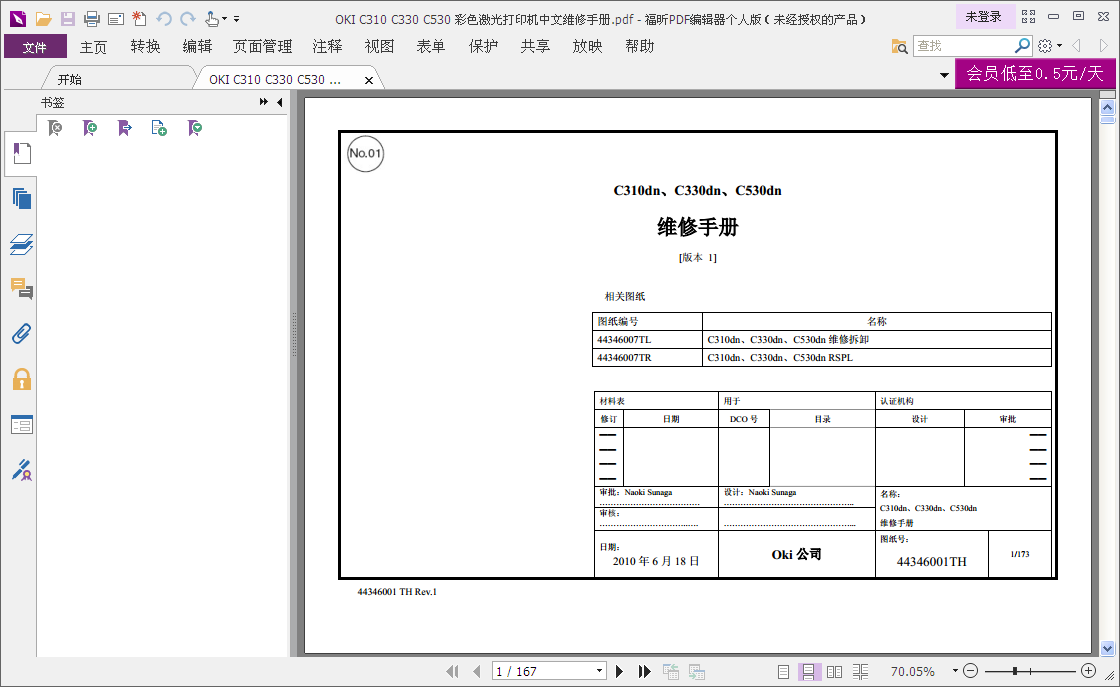Collapse the 书签 navigation panel
Image resolution: width=1120 pixels, height=687 pixels.
(279, 102)
